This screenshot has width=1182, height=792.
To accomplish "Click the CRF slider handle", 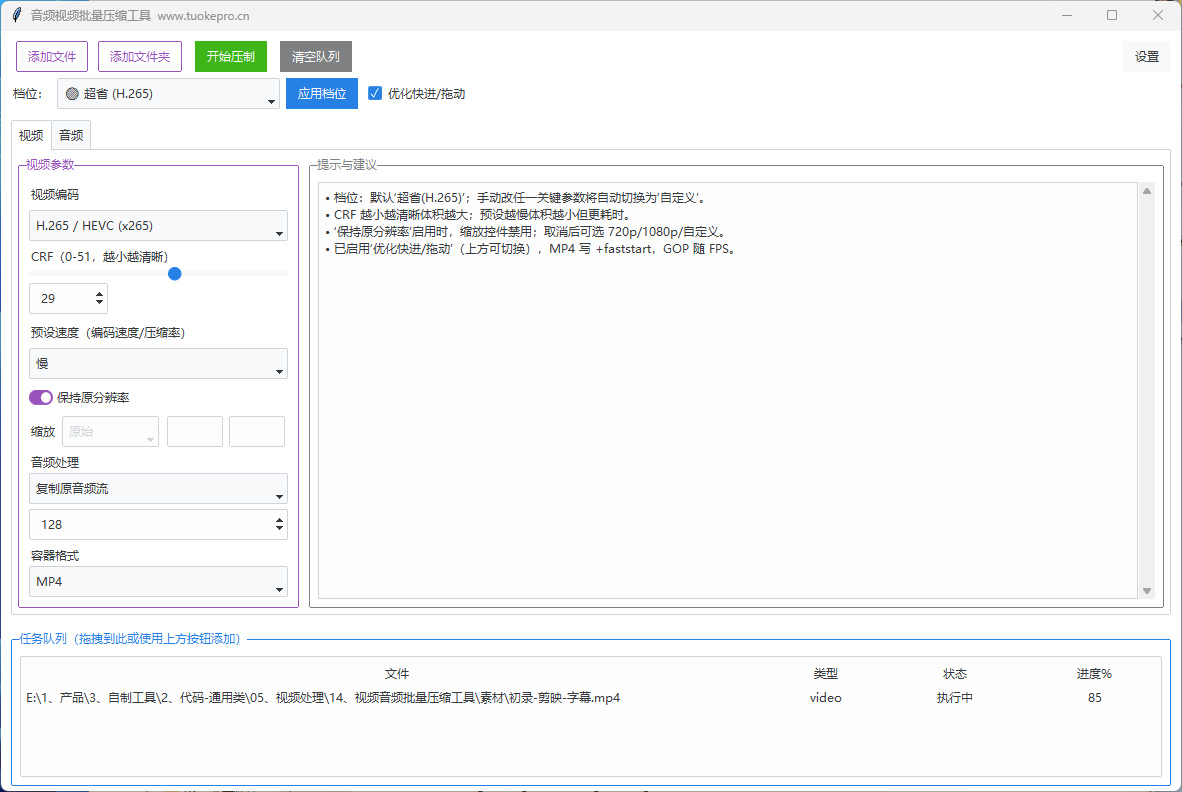I will click(x=175, y=273).
